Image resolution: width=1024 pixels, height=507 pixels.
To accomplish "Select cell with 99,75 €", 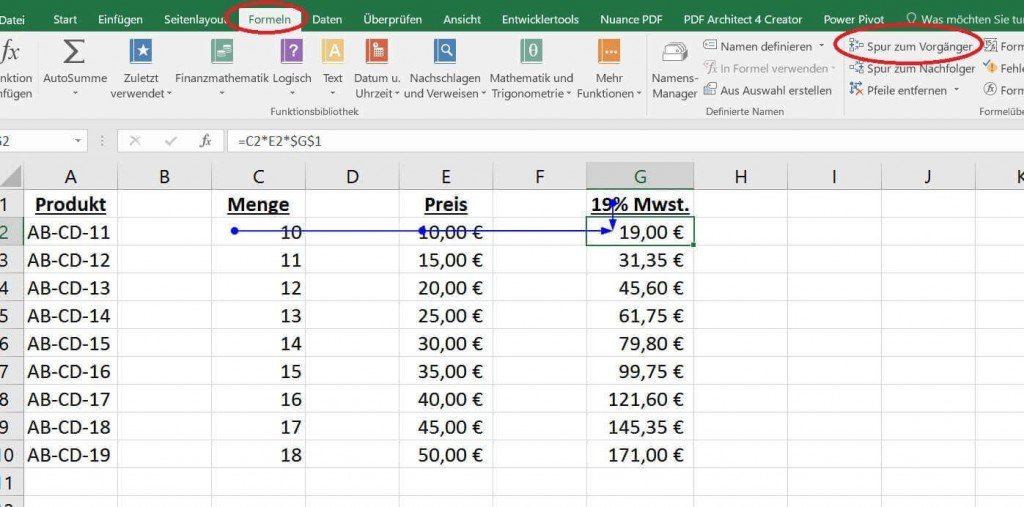I will pos(640,371).
